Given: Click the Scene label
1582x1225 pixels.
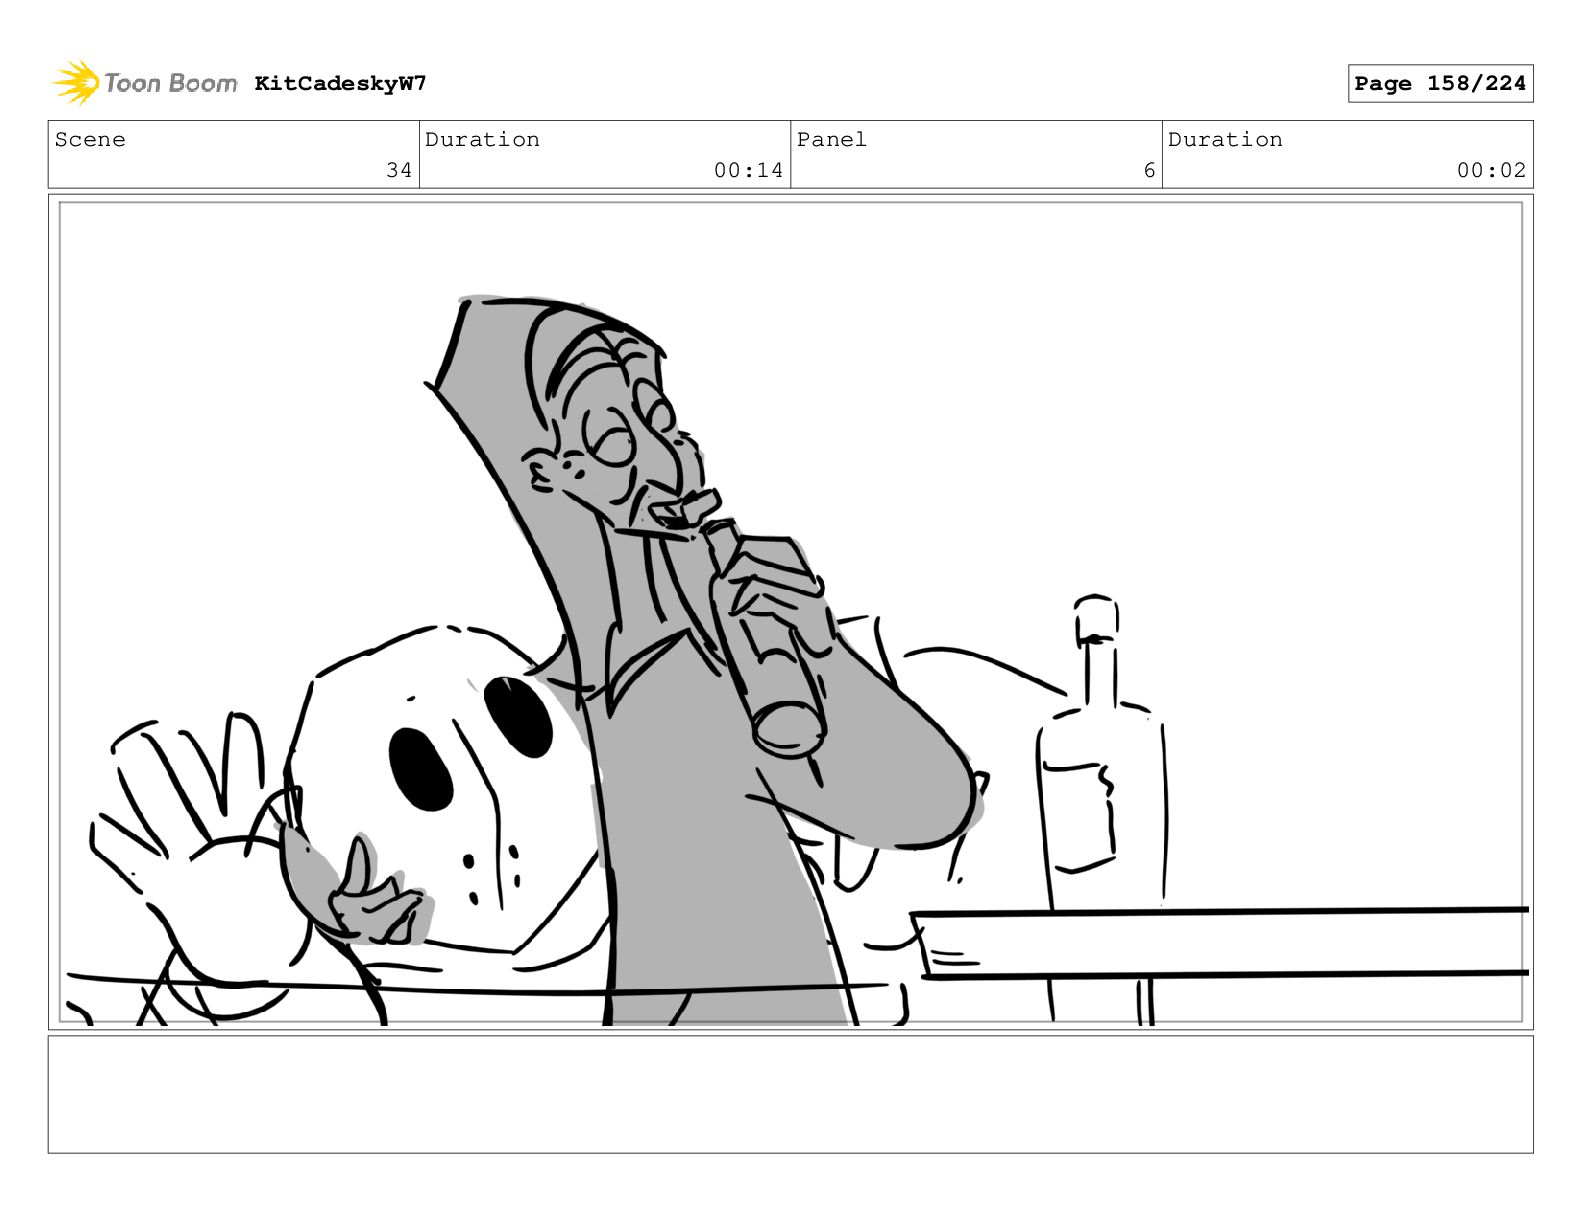Looking at the screenshot, I should 90,139.
